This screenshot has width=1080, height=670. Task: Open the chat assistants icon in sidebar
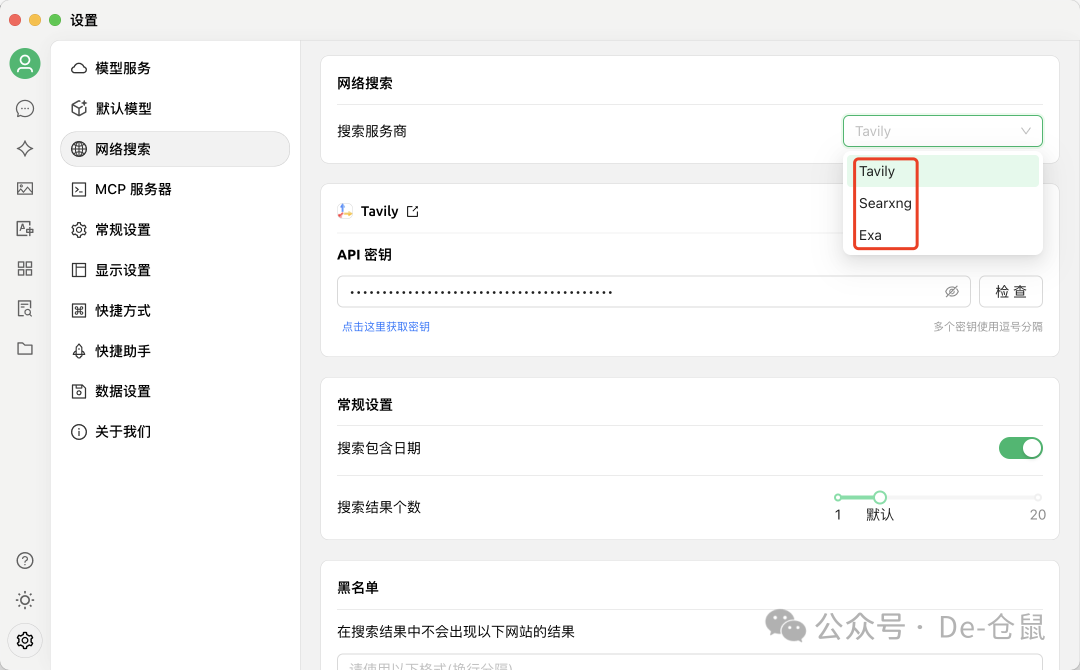tap(24, 108)
